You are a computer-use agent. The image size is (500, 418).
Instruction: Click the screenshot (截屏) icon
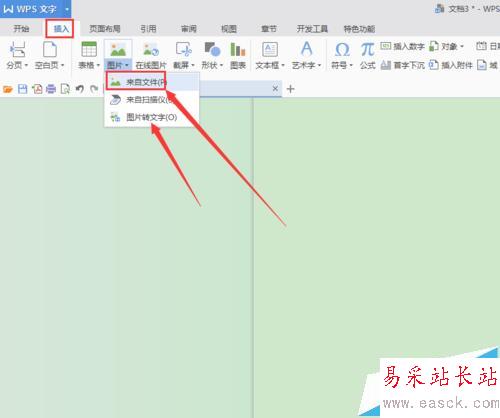click(184, 50)
